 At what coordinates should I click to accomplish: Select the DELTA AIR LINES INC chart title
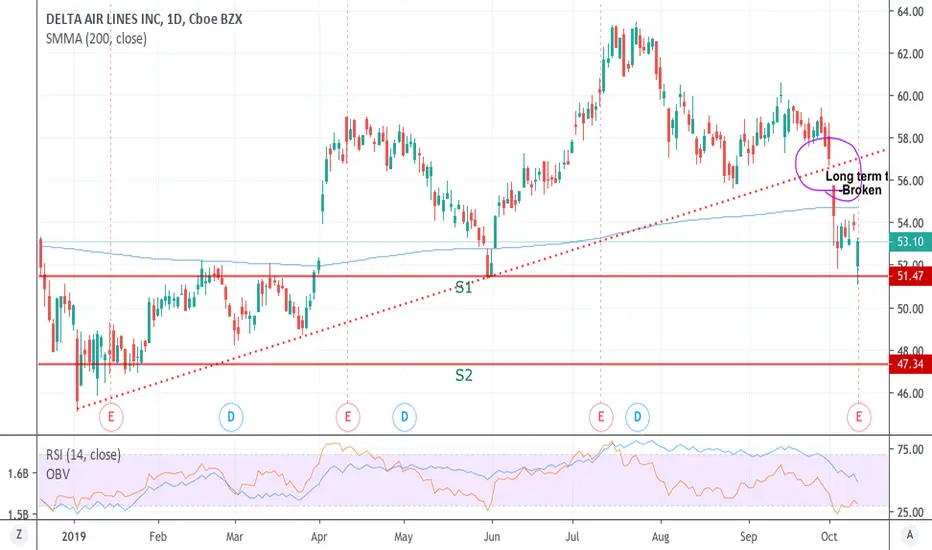[144, 19]
